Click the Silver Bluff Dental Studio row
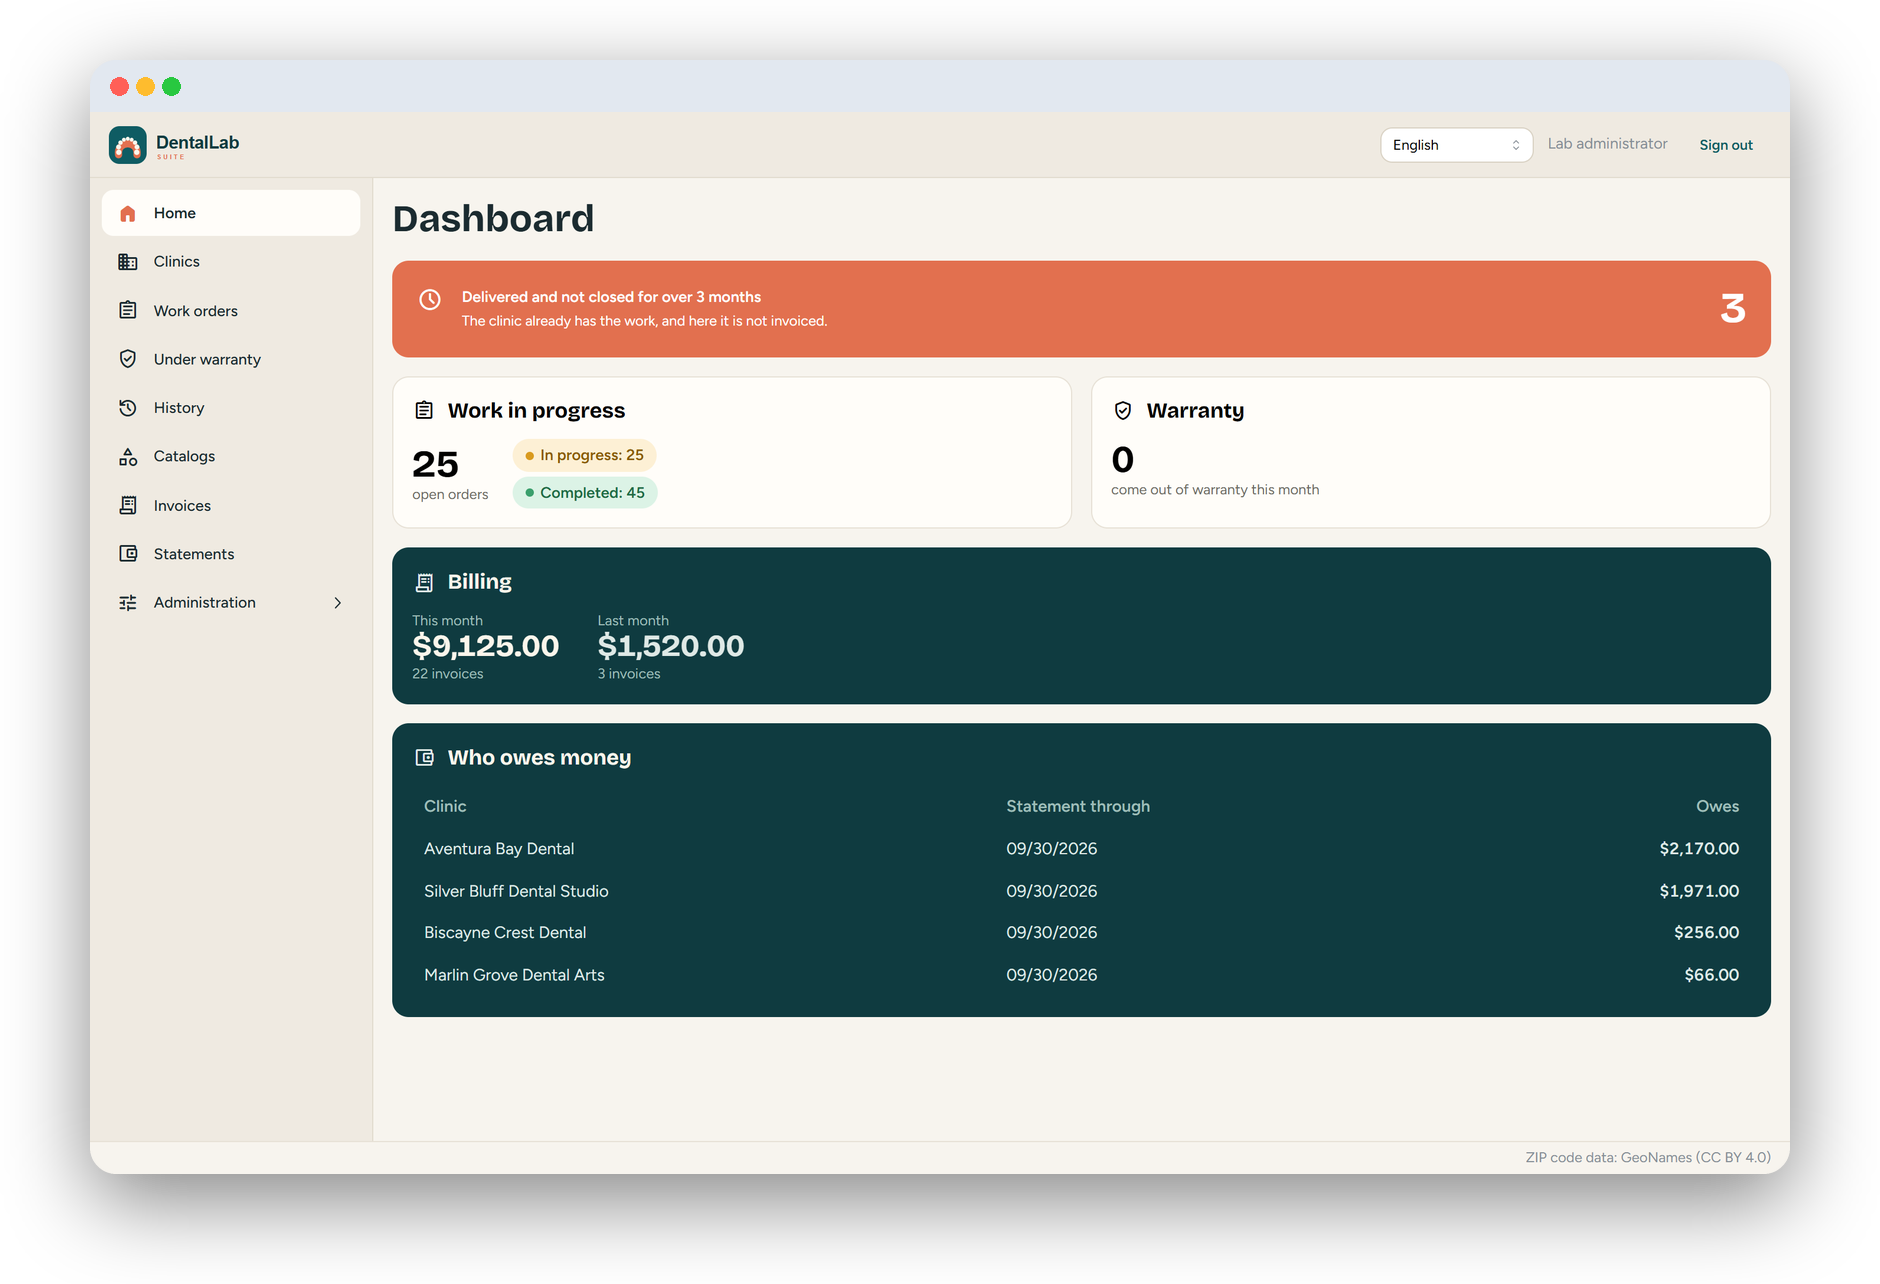This screenshot has height=1284, width=1880. (1081, 891)
